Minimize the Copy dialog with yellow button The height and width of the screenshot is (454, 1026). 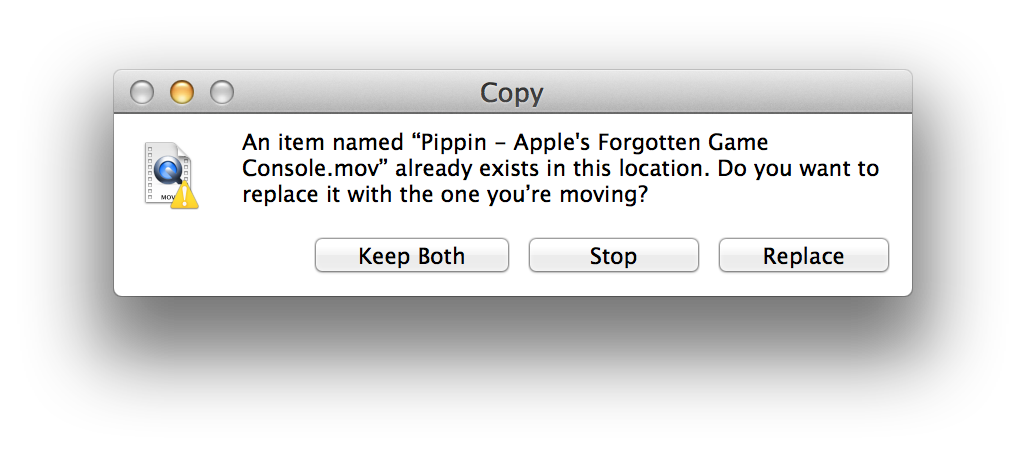181,93
